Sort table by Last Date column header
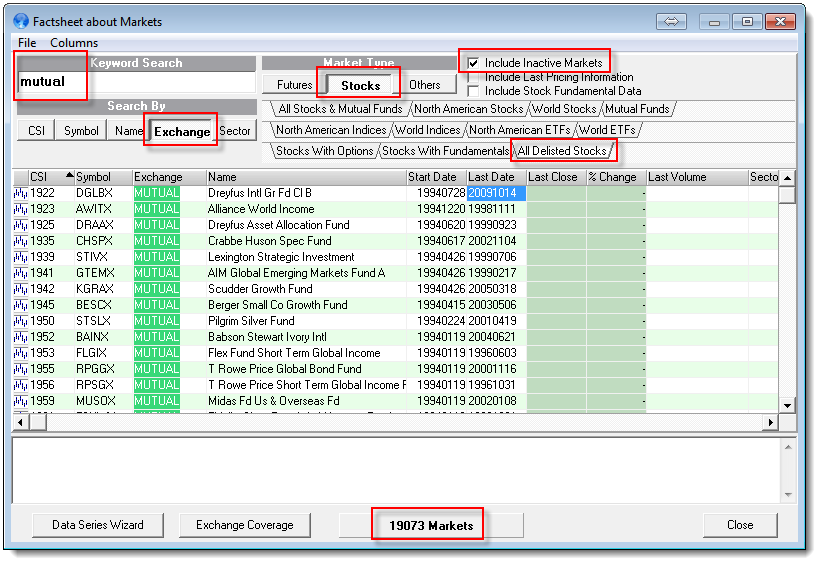821x565 pixels. coord(496,177)
